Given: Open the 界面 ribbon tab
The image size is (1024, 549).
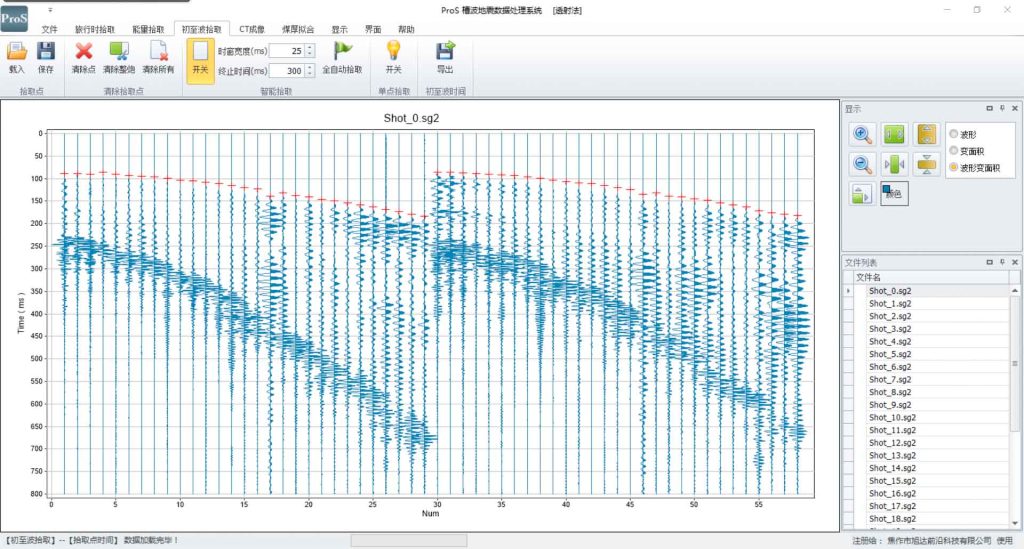Looking at the screenshot, I should coord(373,29).
